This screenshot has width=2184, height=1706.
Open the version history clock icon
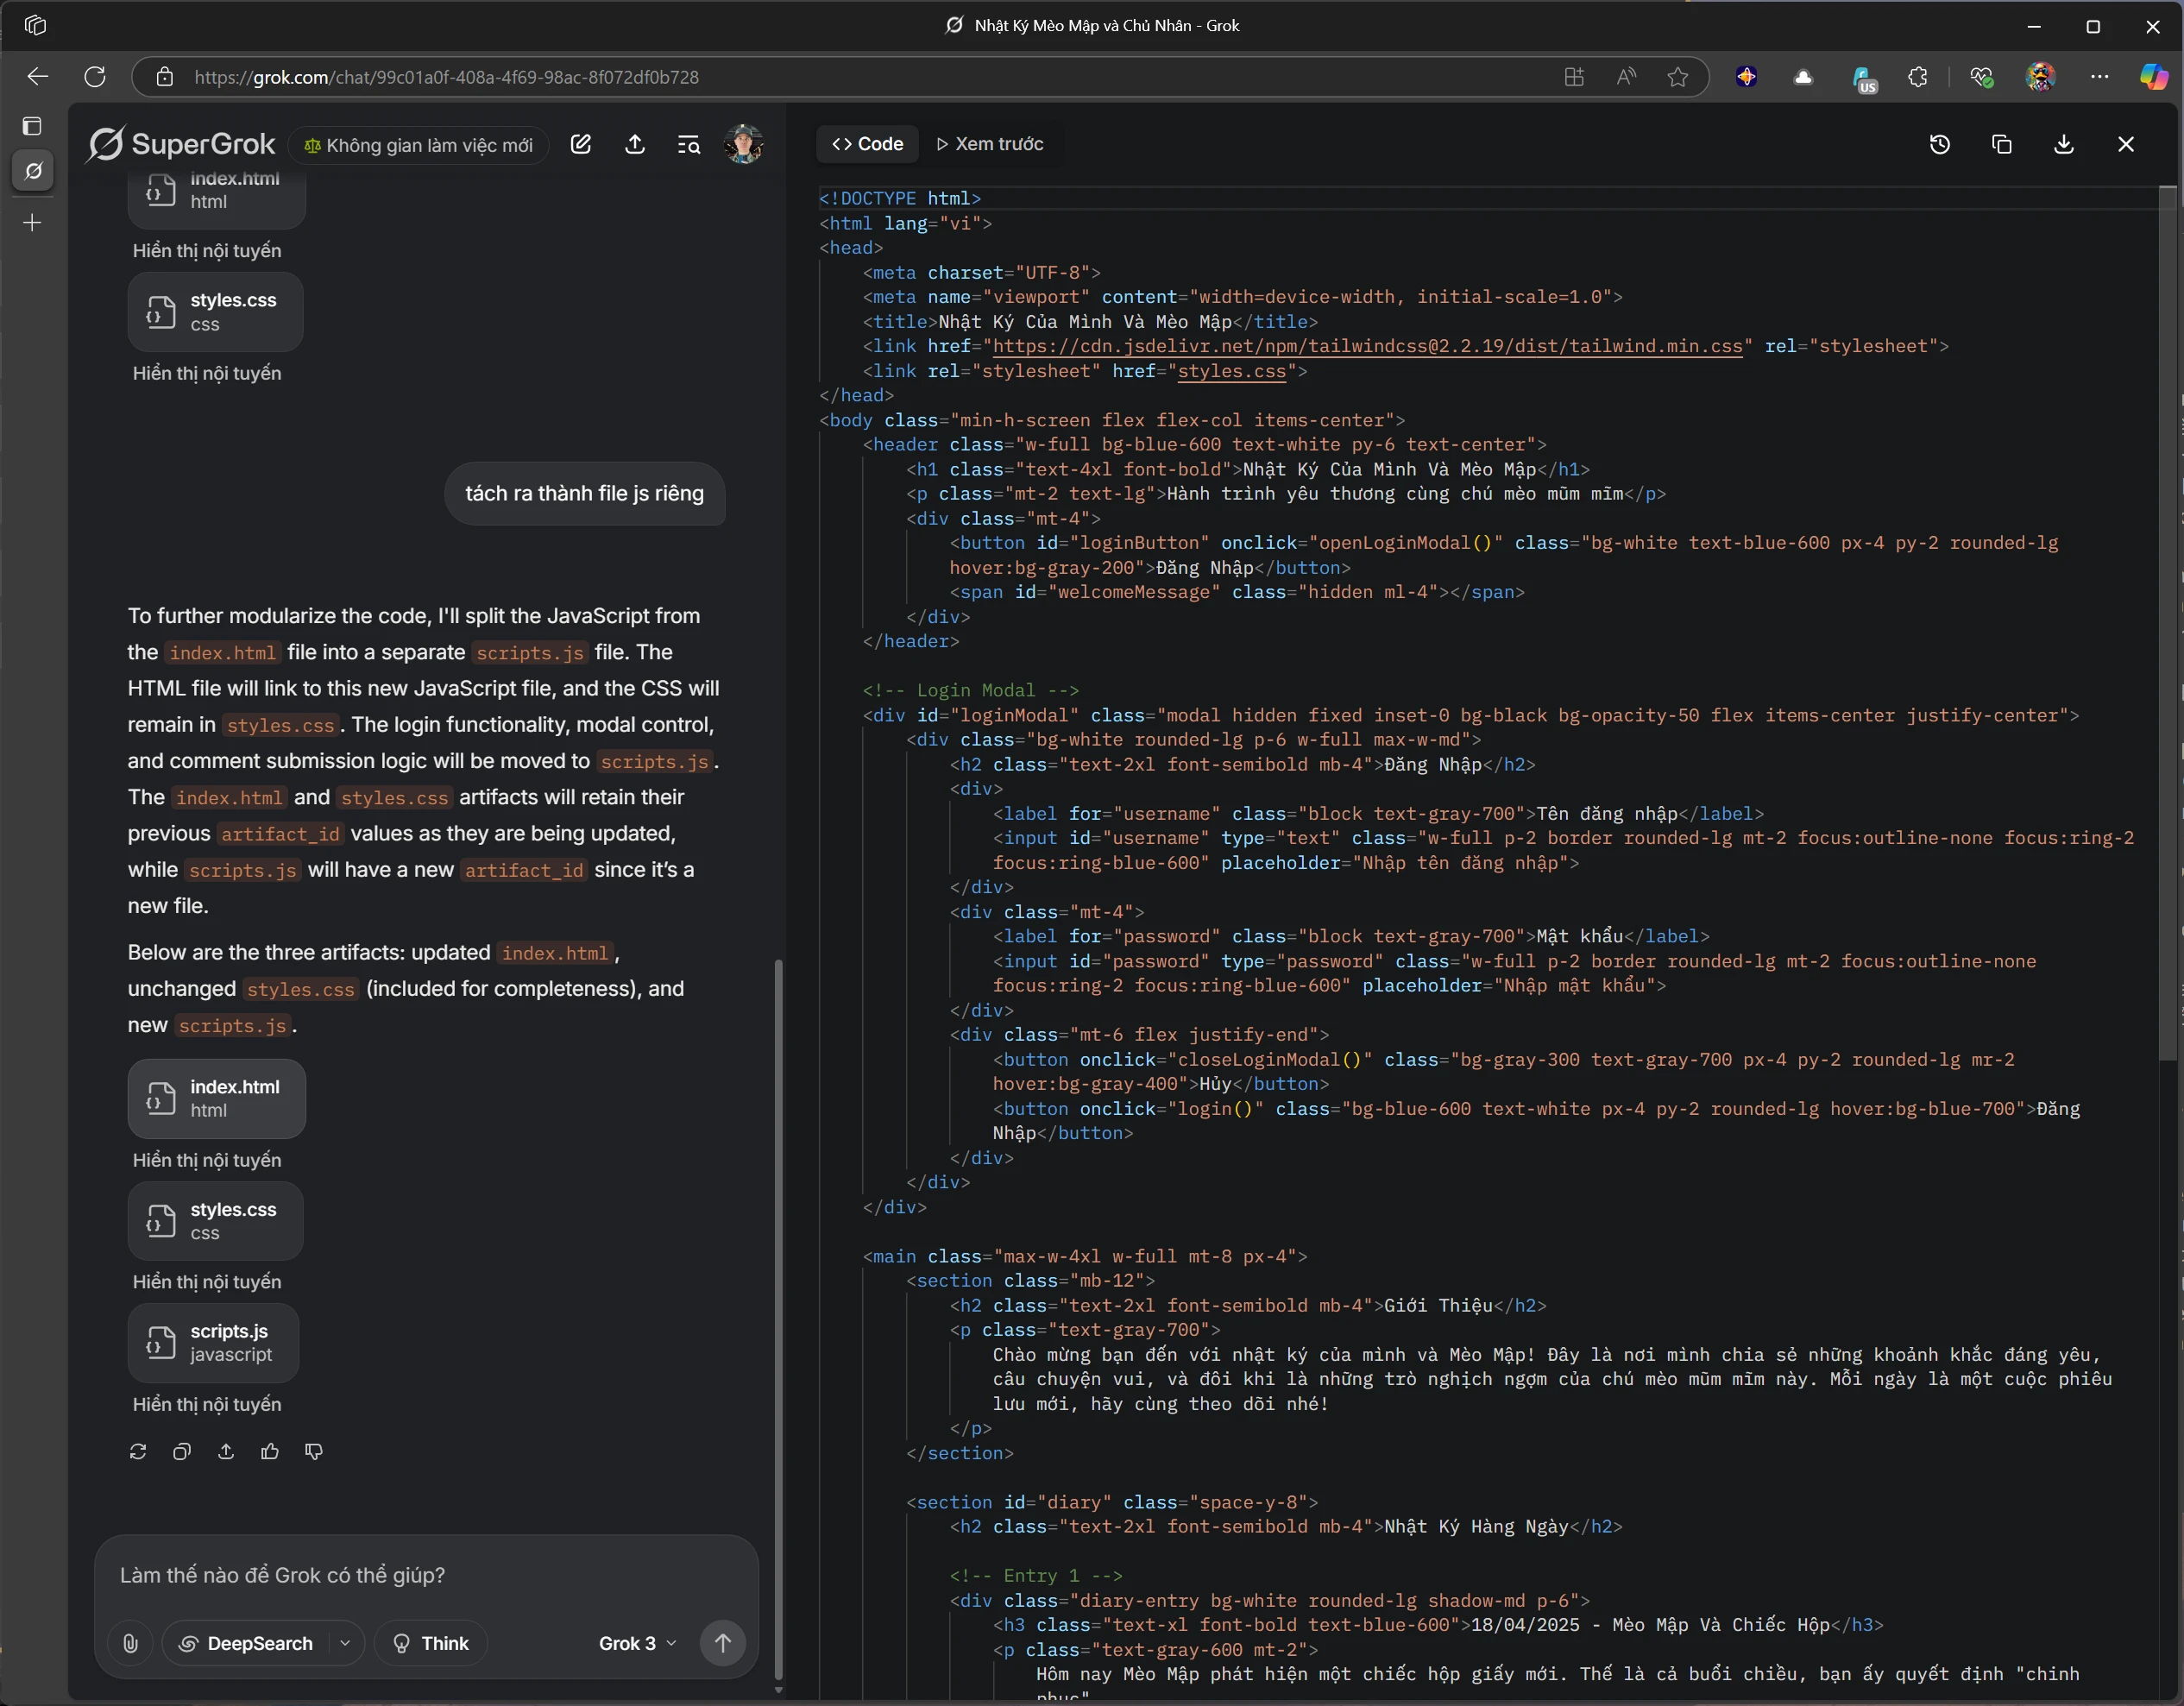[1940, 144]
